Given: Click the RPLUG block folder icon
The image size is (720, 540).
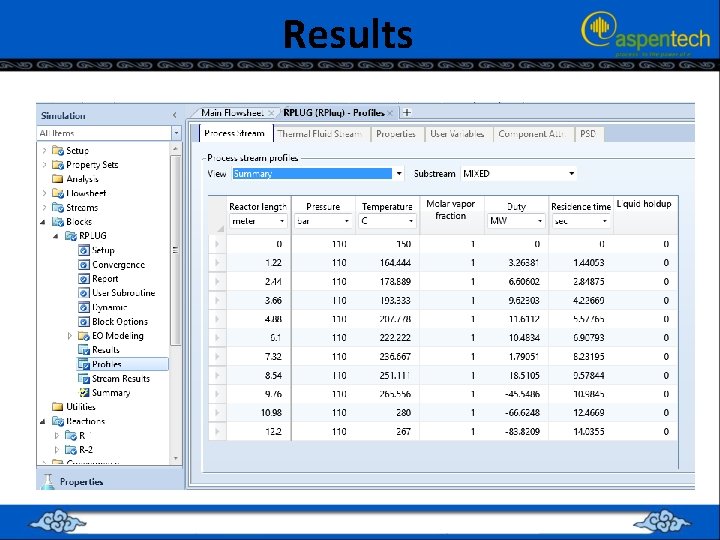Looking at the screenshot, I should (x=71, y=236).
